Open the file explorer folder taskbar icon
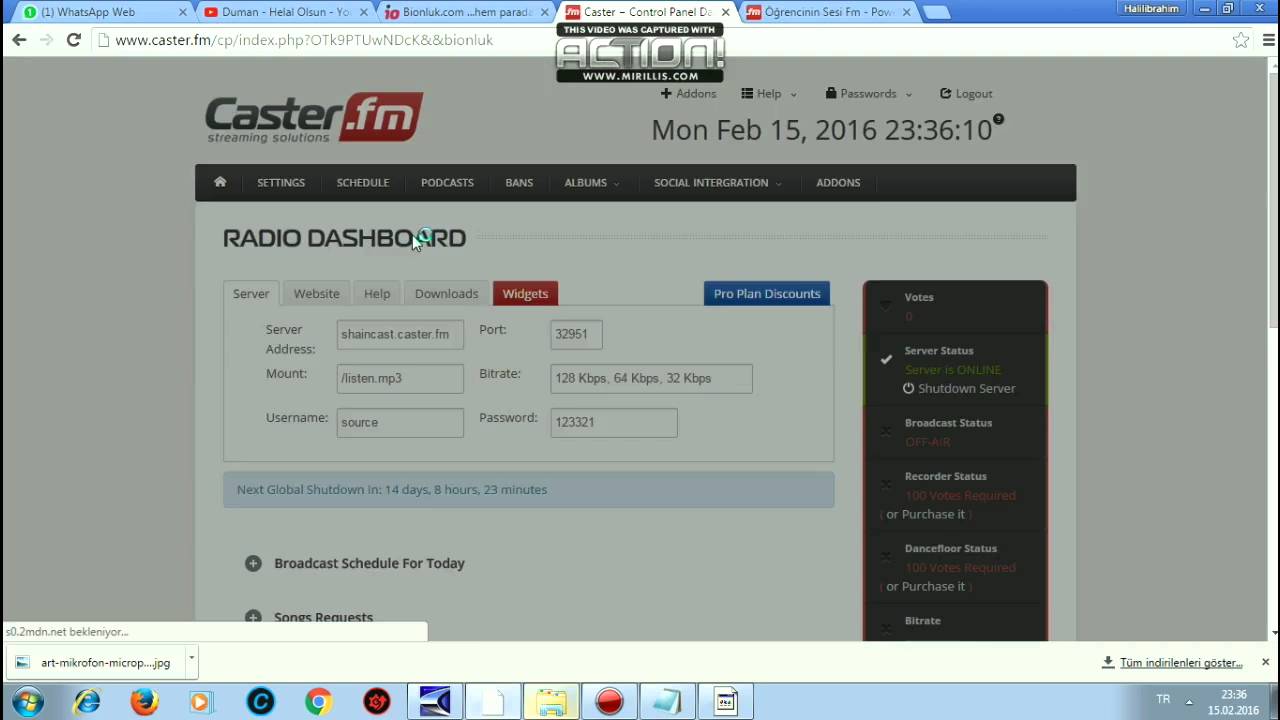 point(552,701)
